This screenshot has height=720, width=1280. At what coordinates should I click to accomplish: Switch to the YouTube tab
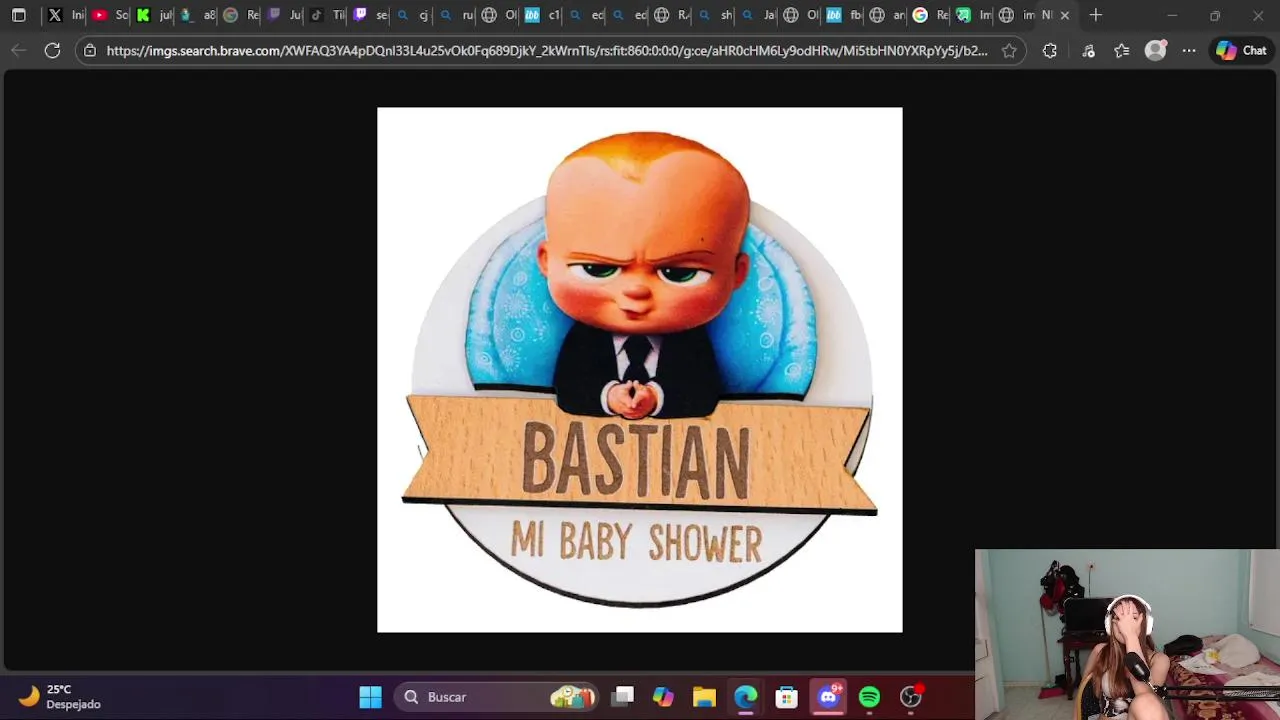click(109, 15)
